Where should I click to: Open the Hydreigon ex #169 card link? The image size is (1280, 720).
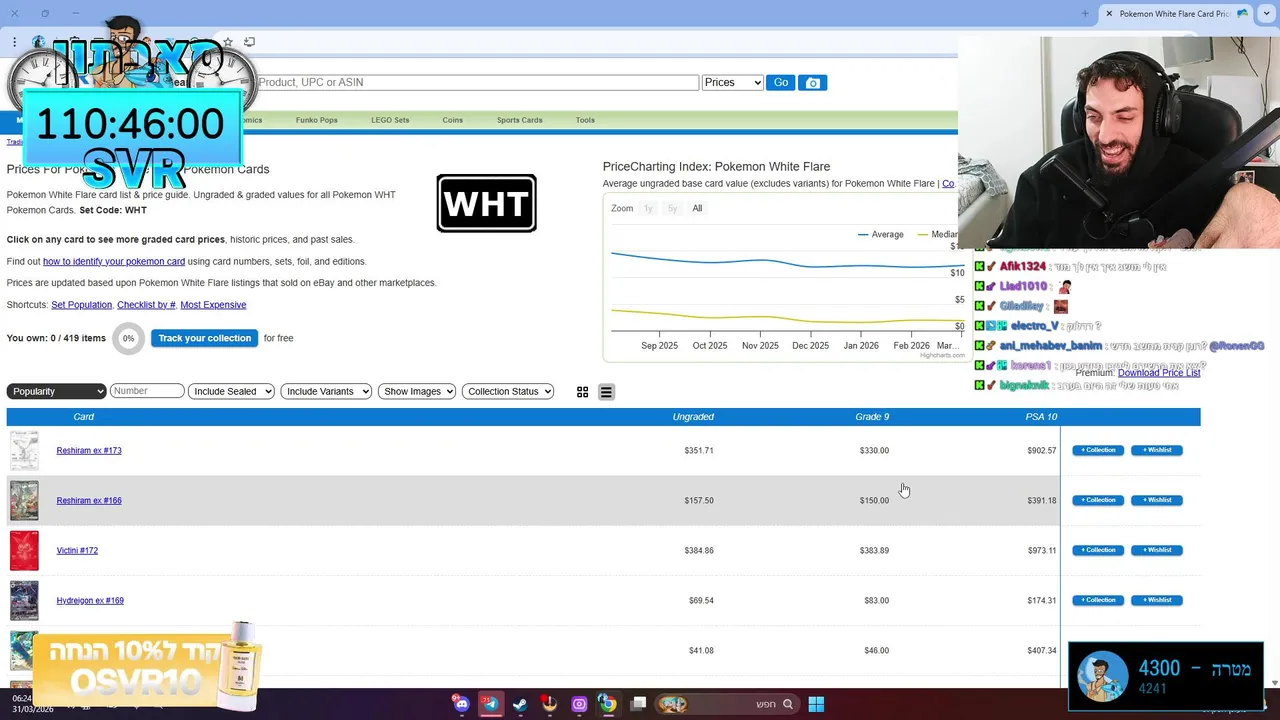(90, 600)
